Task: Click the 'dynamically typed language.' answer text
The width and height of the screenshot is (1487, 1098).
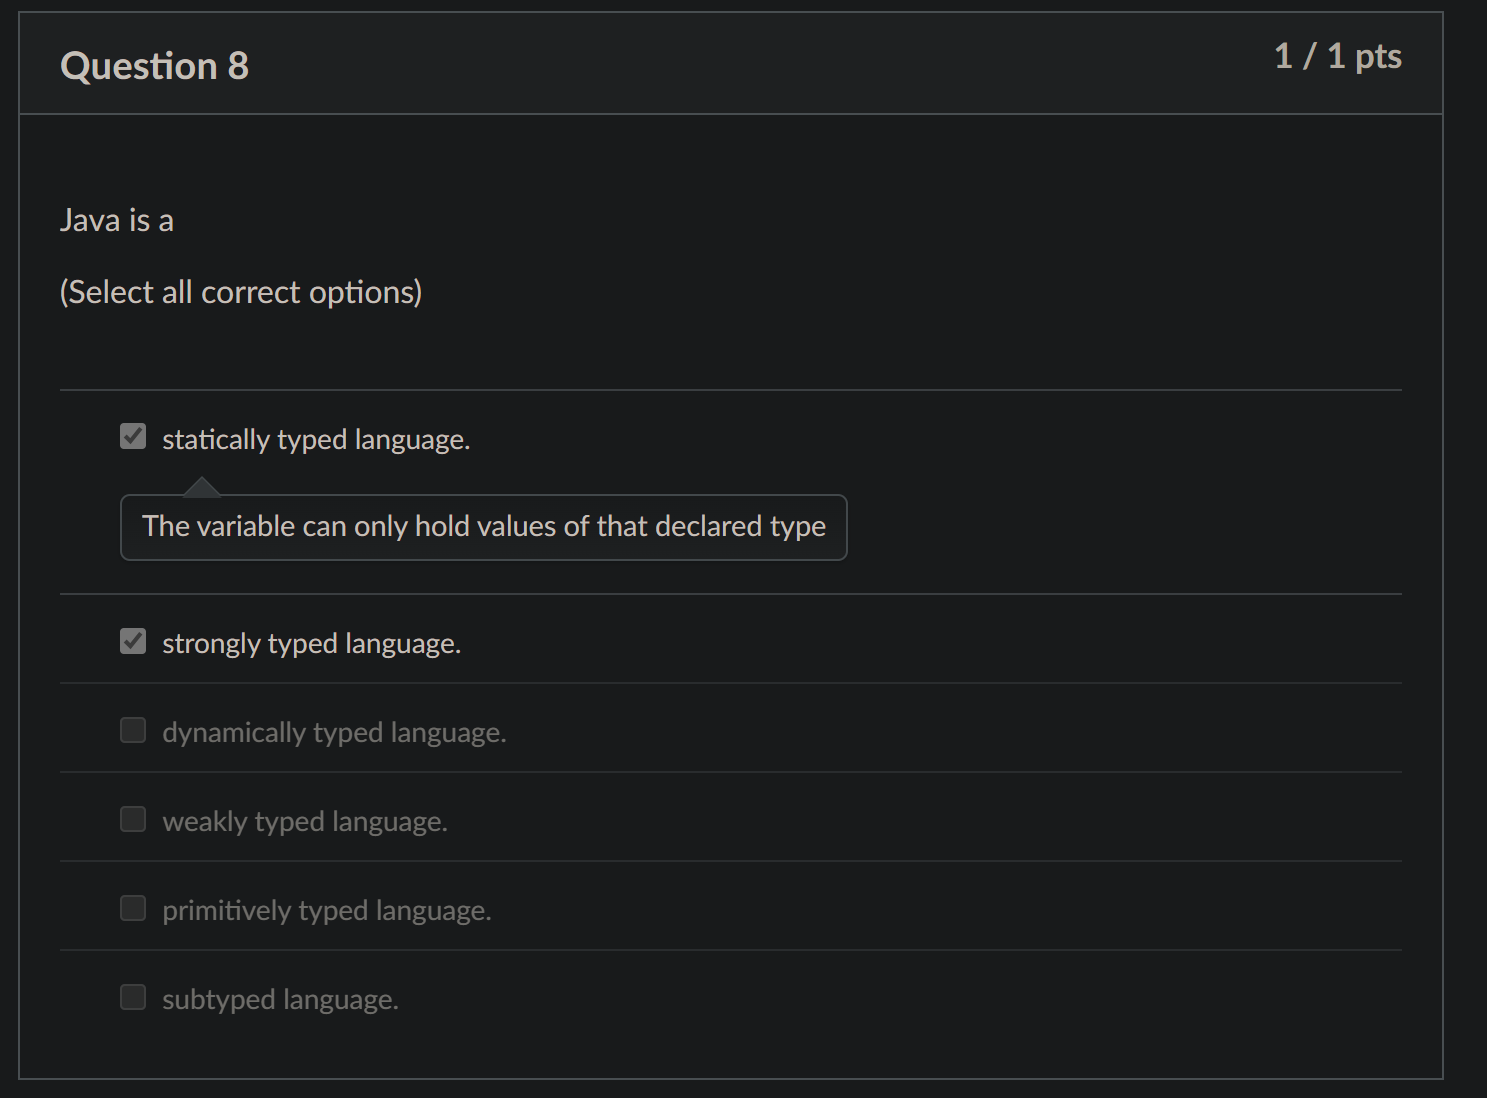Action: click(334, 732)
